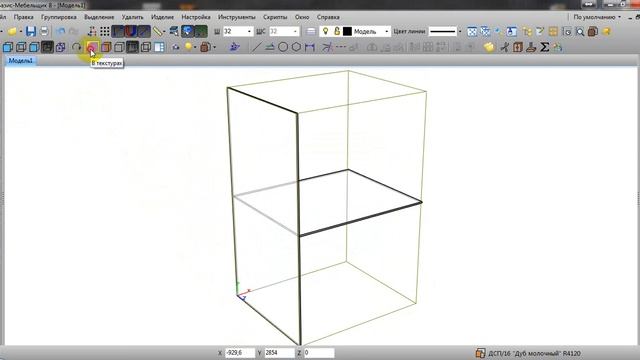Open the Группировка menu
The image size is (640, 360).
tap(59, 17)
